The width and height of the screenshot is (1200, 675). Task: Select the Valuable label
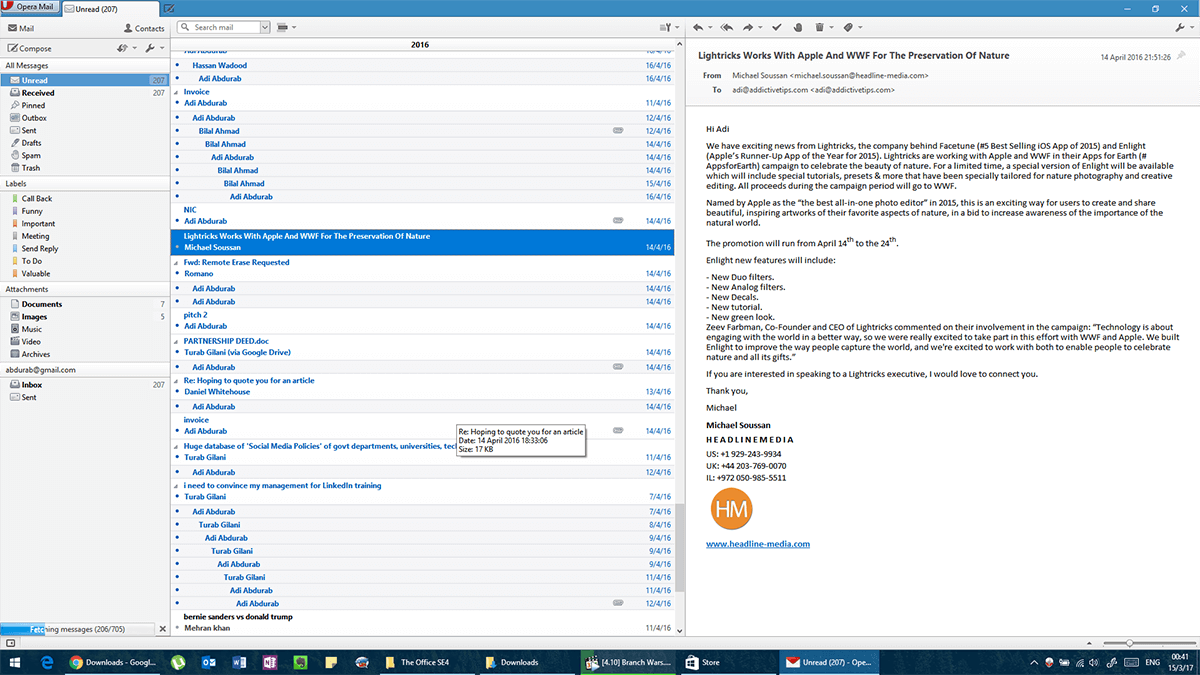pyautogui.click(x=85, y=273)
